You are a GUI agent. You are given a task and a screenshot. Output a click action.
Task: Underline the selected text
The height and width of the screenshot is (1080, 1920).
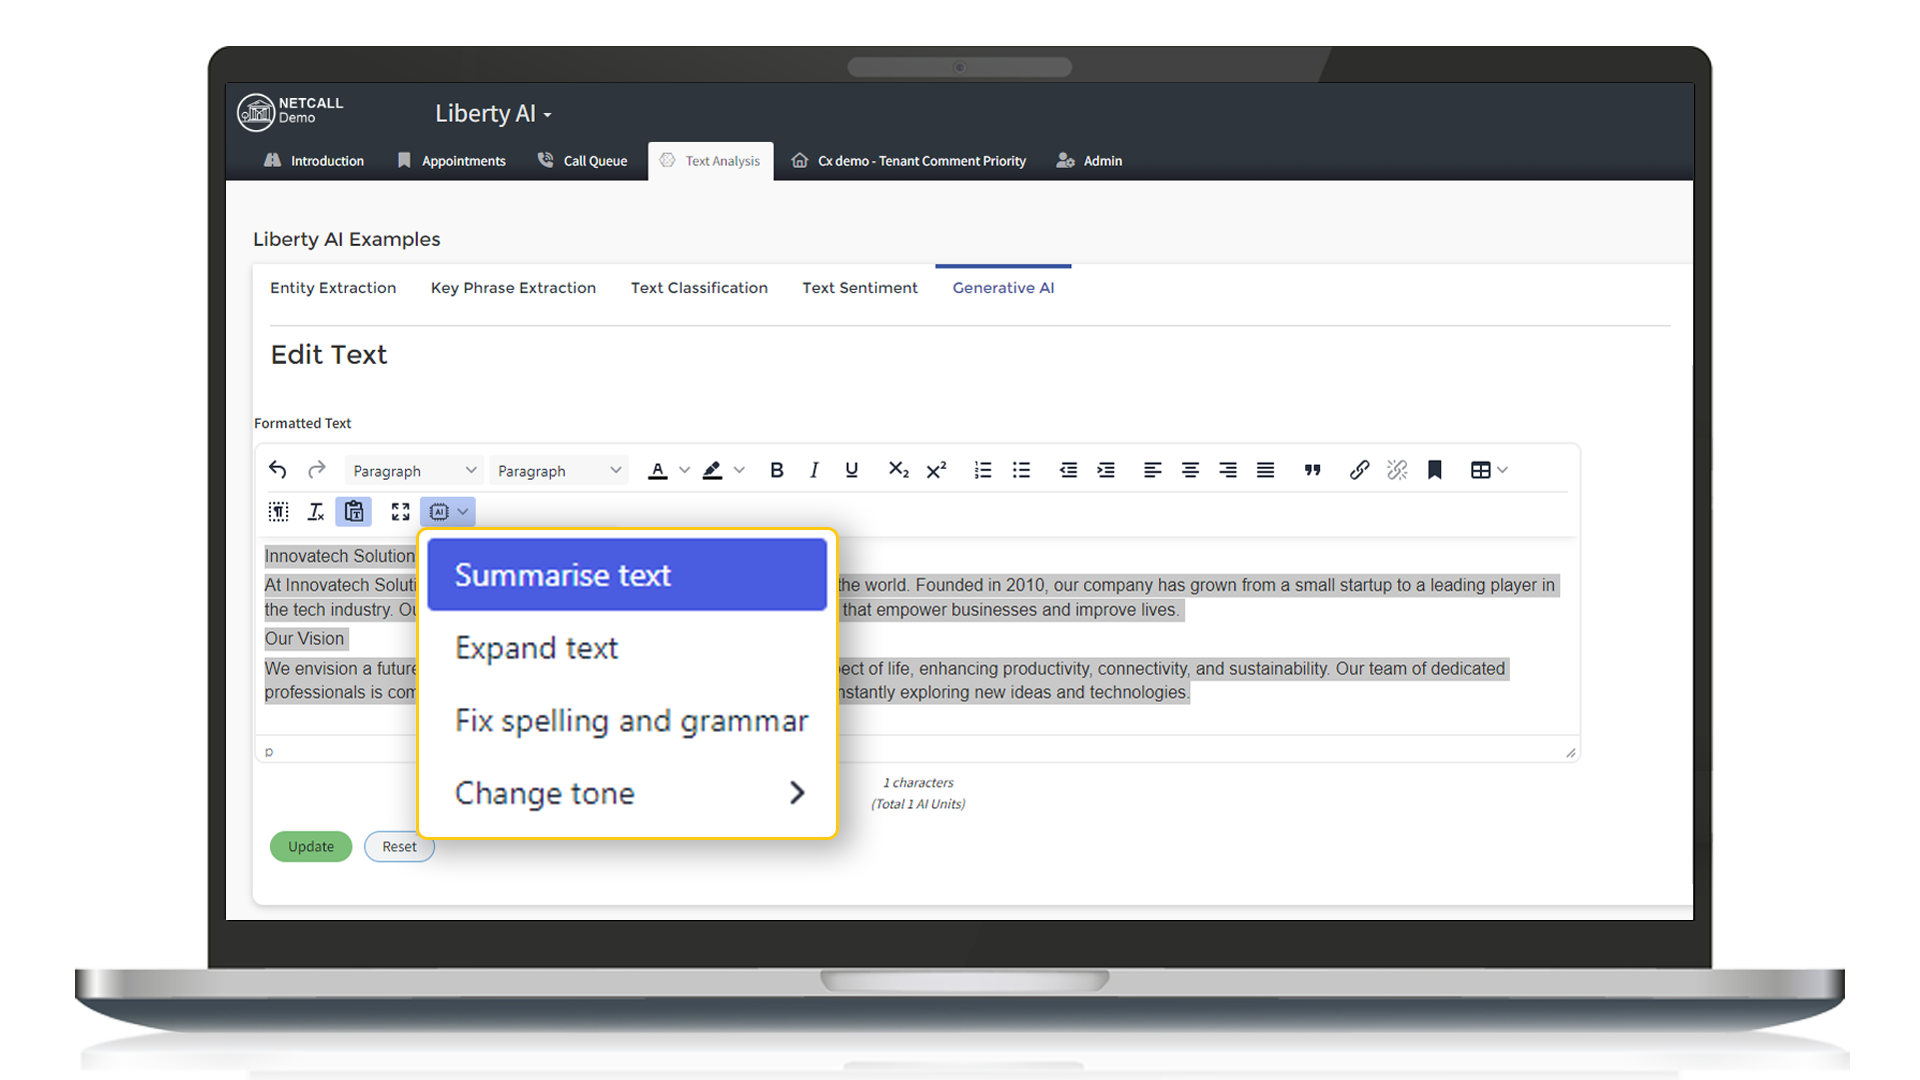point(851,469)
